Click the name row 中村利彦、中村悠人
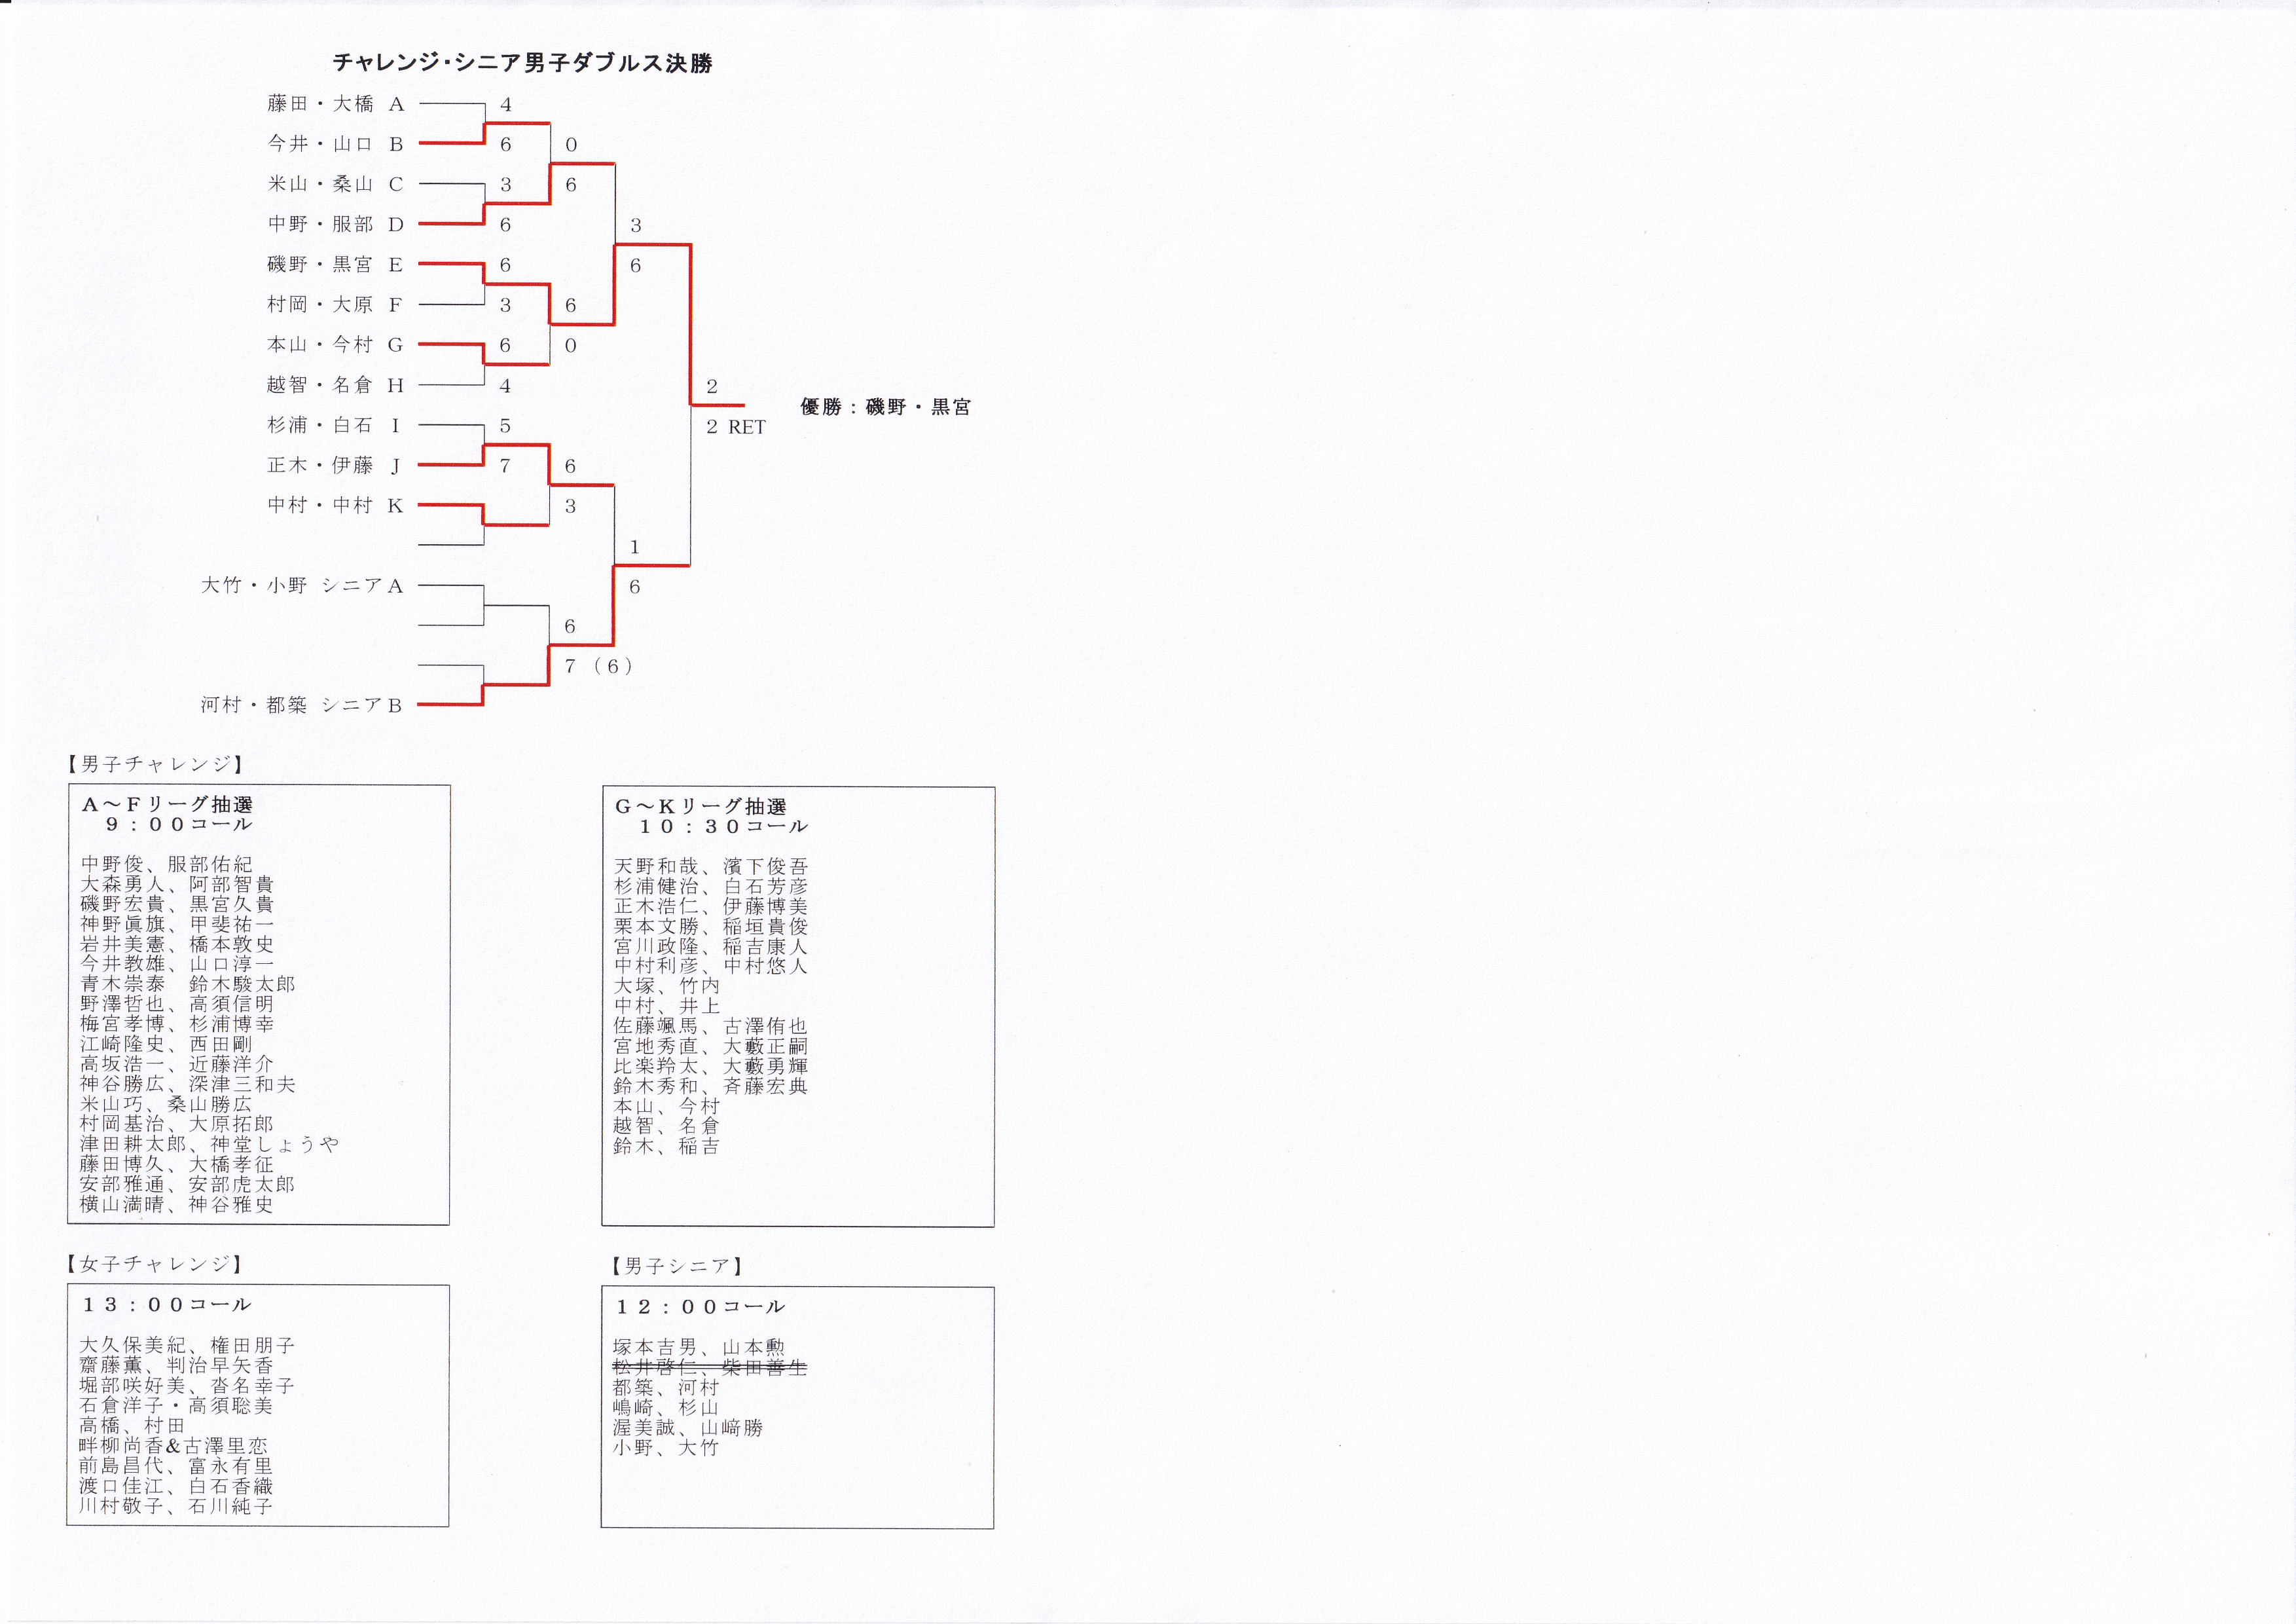Image resolution: width=2296 pixels, height=1624 pixels. (711, 966)
